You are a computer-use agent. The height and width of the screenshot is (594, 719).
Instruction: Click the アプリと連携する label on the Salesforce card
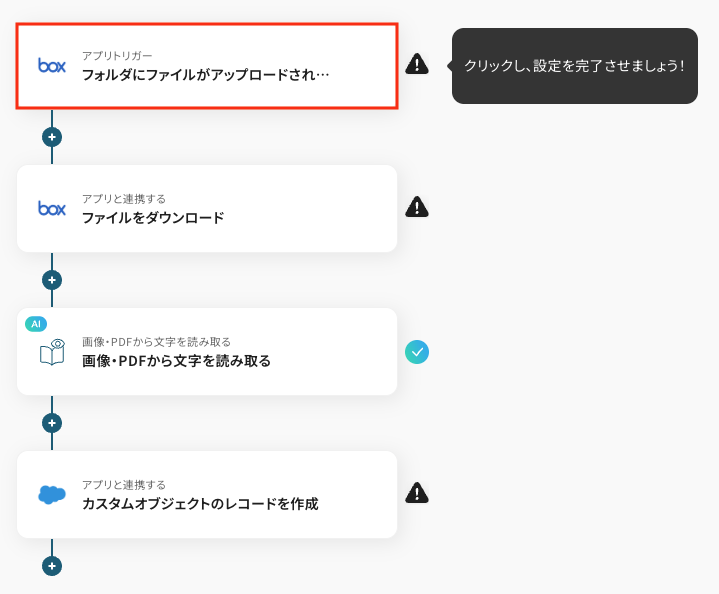pos(124,485)
